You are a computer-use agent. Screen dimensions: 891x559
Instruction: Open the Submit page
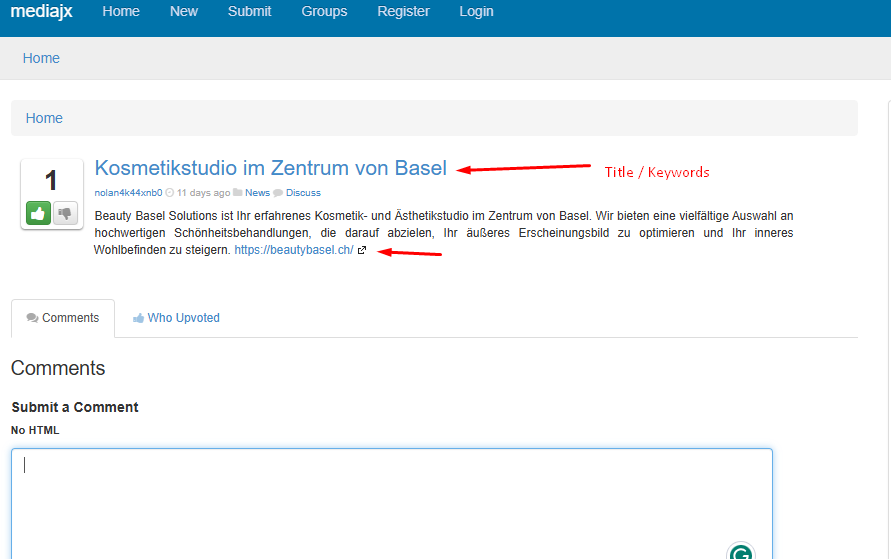click(x=249, y=12)
